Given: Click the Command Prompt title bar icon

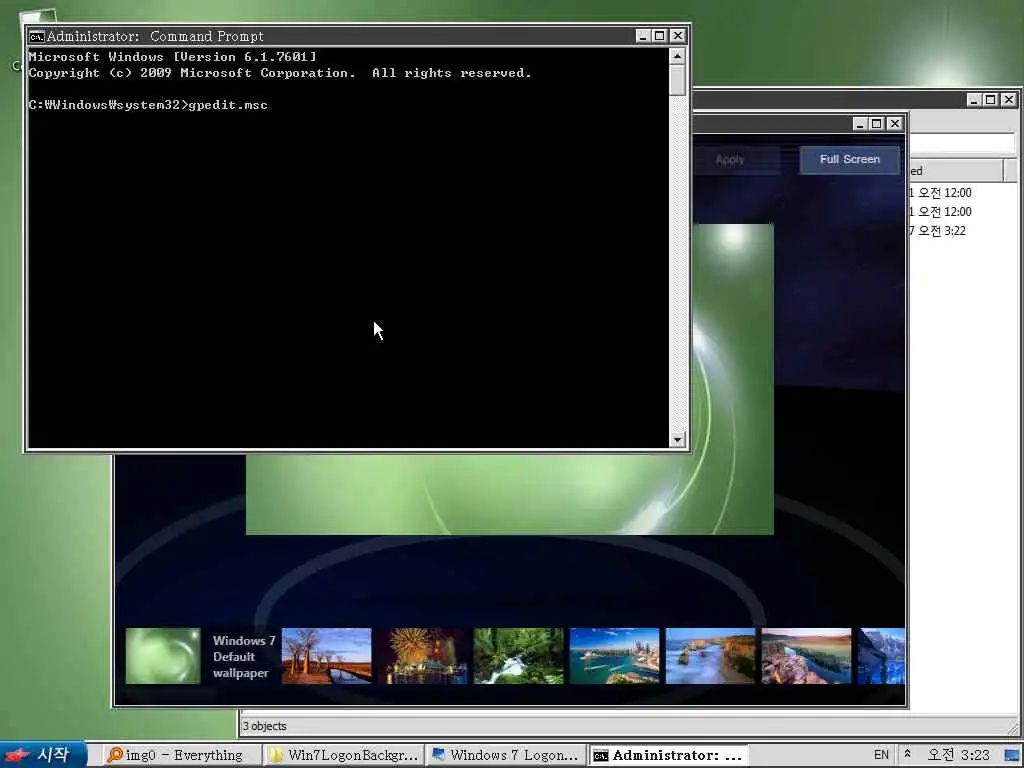Looking at the screenshot, I should pyautogui.click(x=37, y=37).
